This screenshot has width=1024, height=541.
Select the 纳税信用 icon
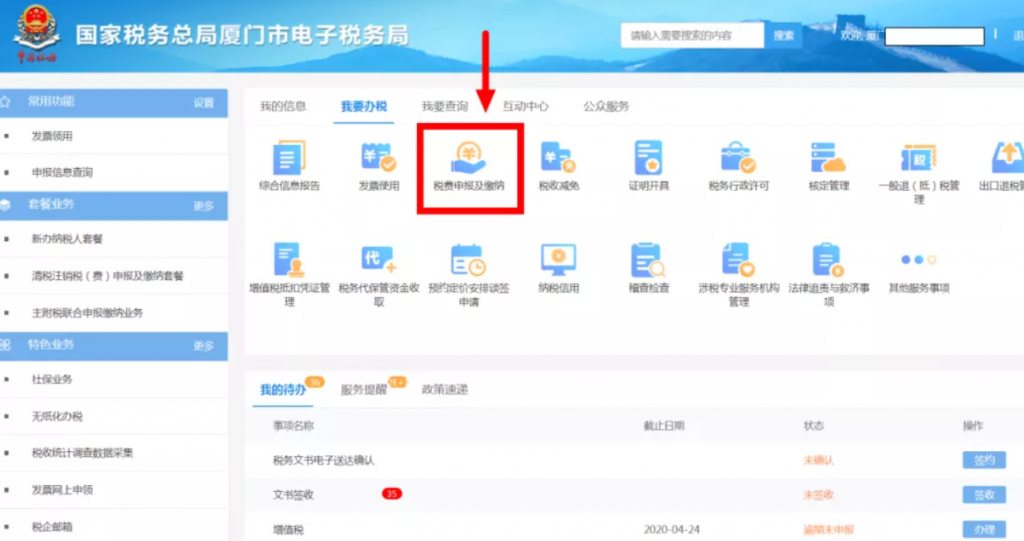tap(558, 262)
